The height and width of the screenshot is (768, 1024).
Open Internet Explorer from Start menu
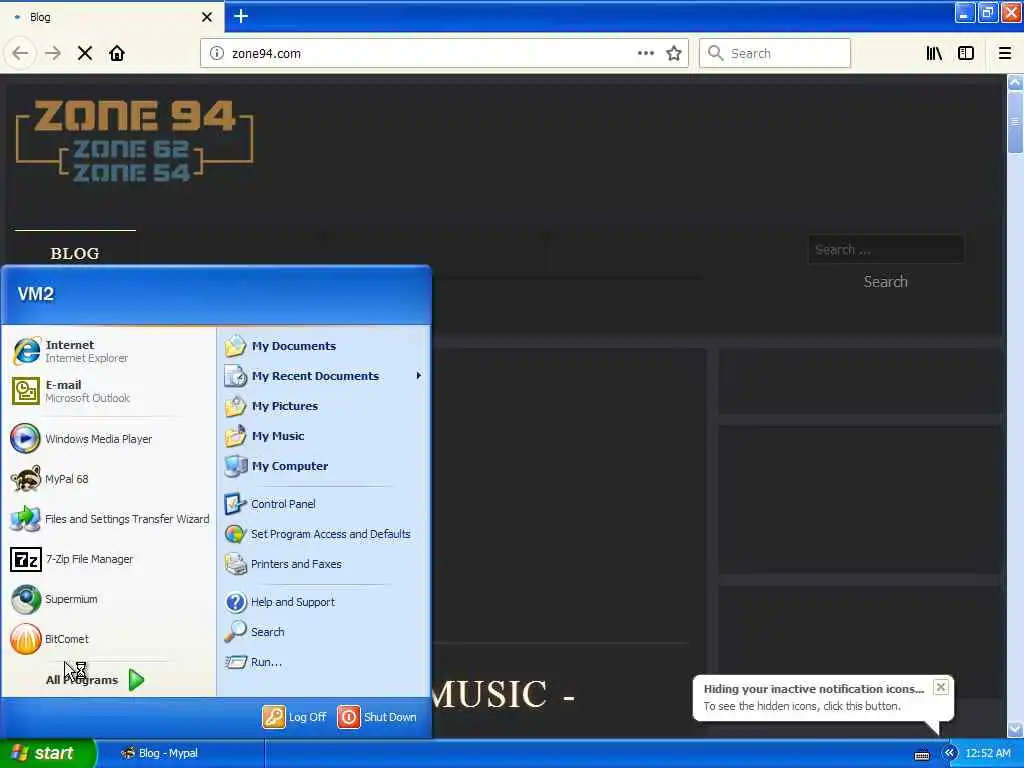[x=70, y=351]
